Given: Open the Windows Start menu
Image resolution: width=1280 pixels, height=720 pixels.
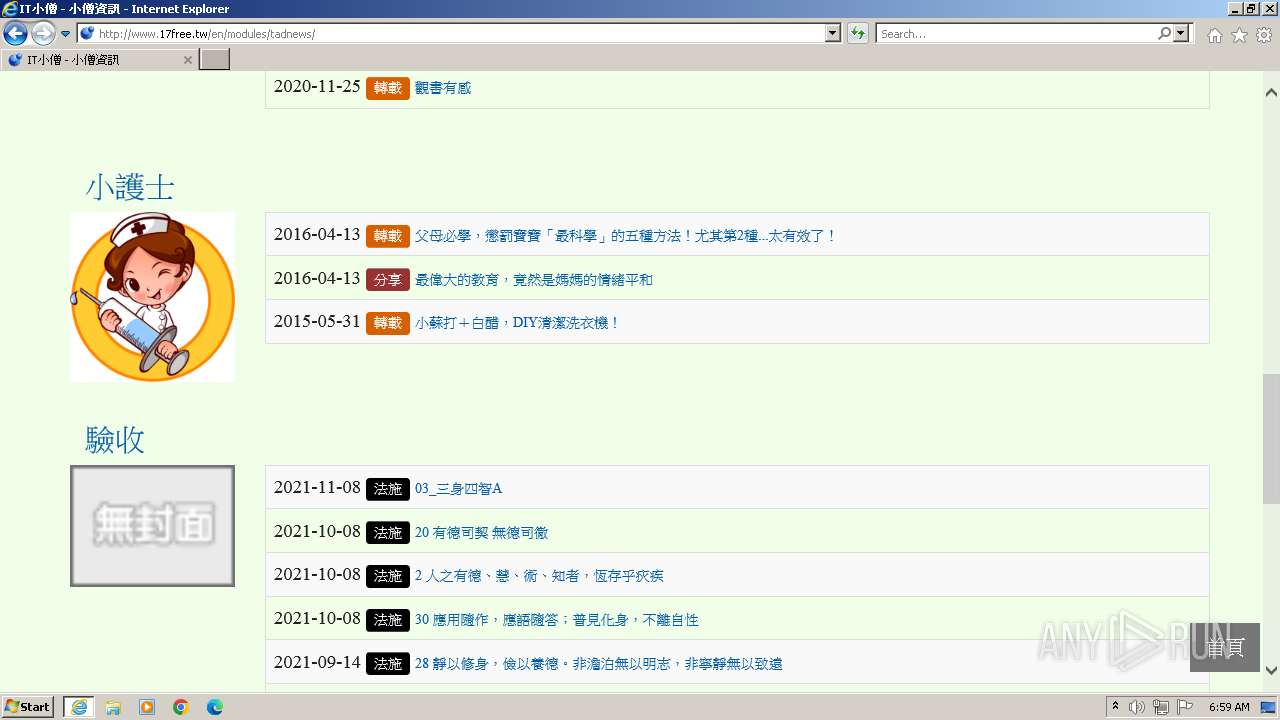Looking at the screenshot, I should (x=28, y=707).
